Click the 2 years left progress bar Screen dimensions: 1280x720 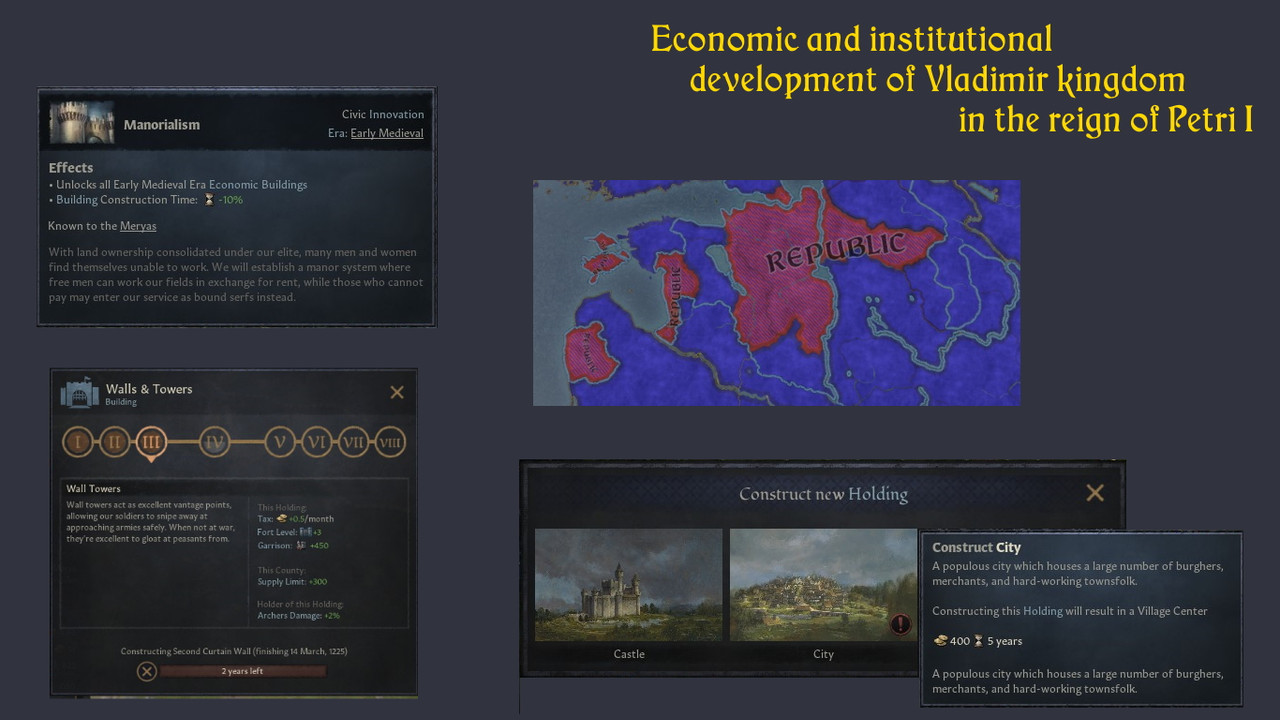[x=243, y=671]
